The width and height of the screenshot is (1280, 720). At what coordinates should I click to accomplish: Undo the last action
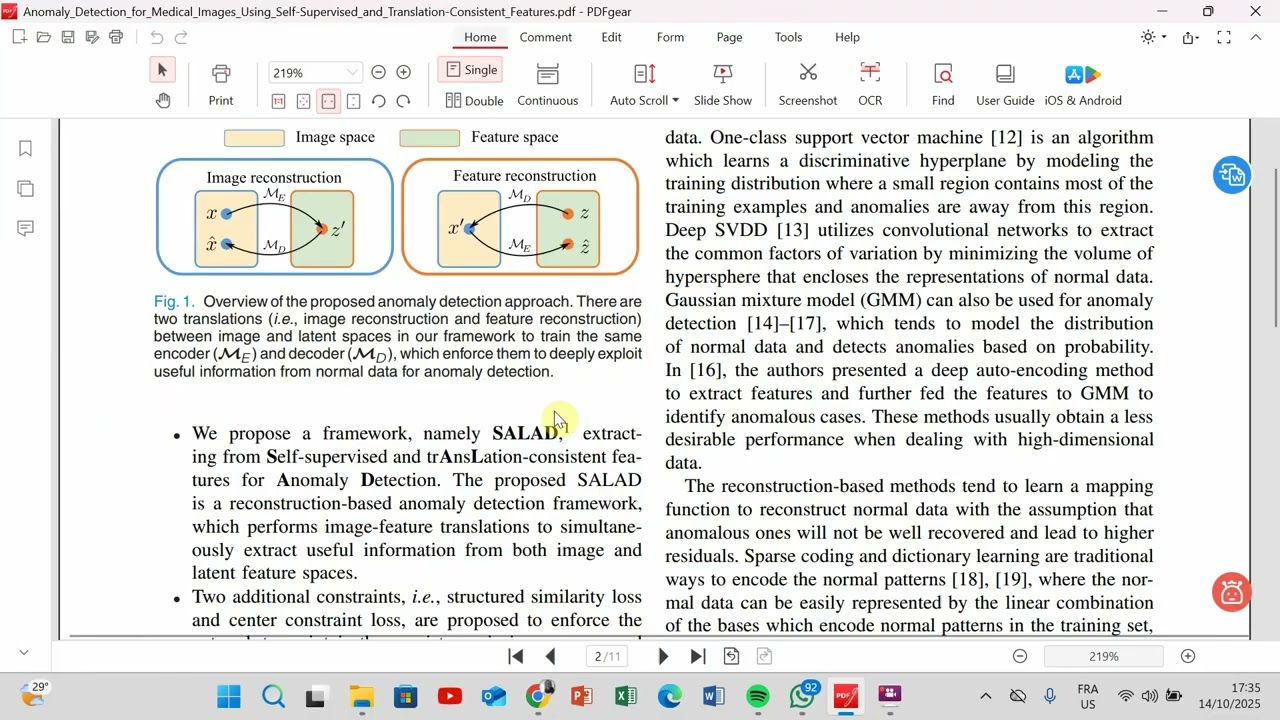tap(157, 37)
